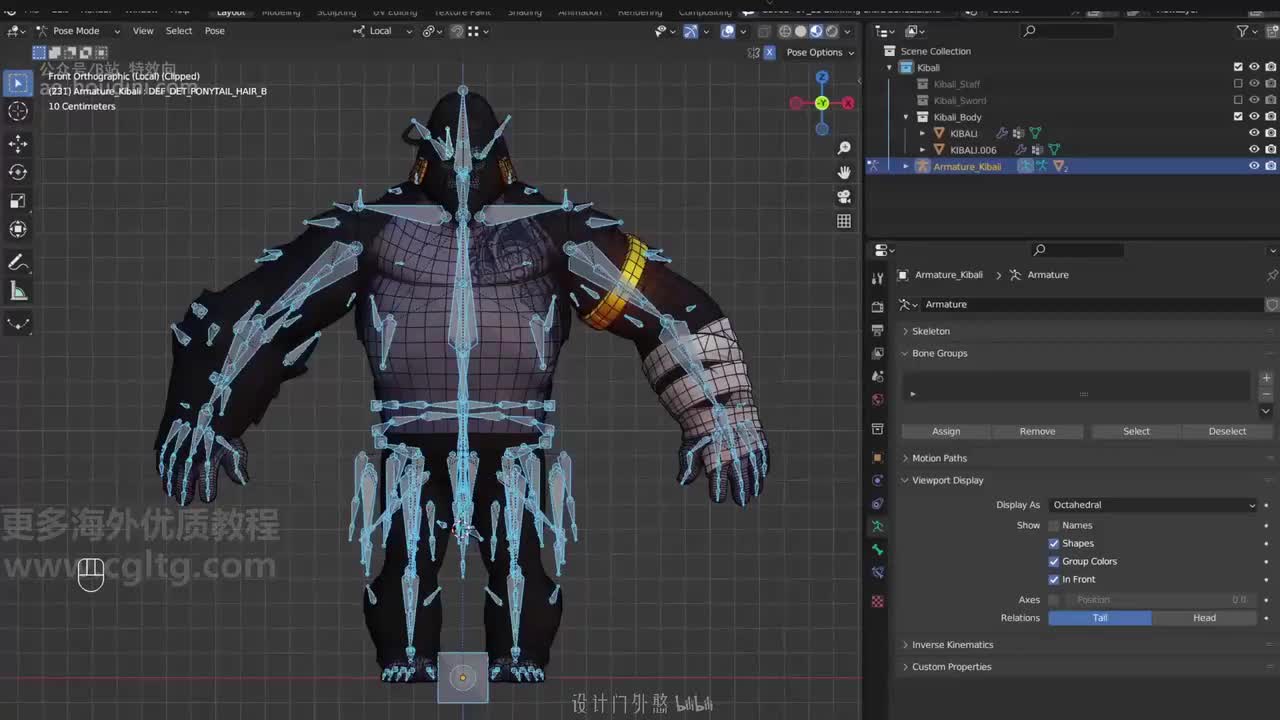1280x720 pixels.
Task: Expand the Inverse Kinematics panel
Action: [952, 645]
